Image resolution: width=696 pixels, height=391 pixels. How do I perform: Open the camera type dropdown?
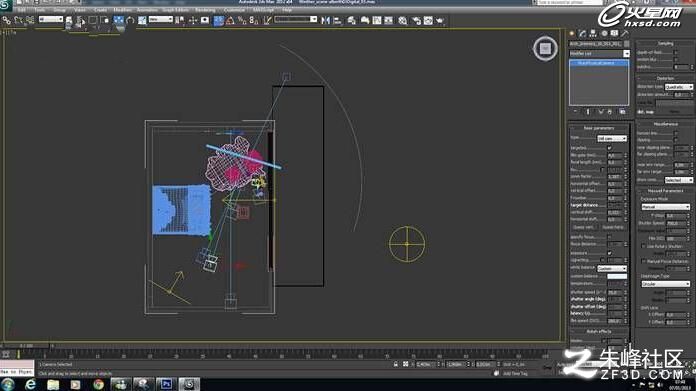pos(612,139)
